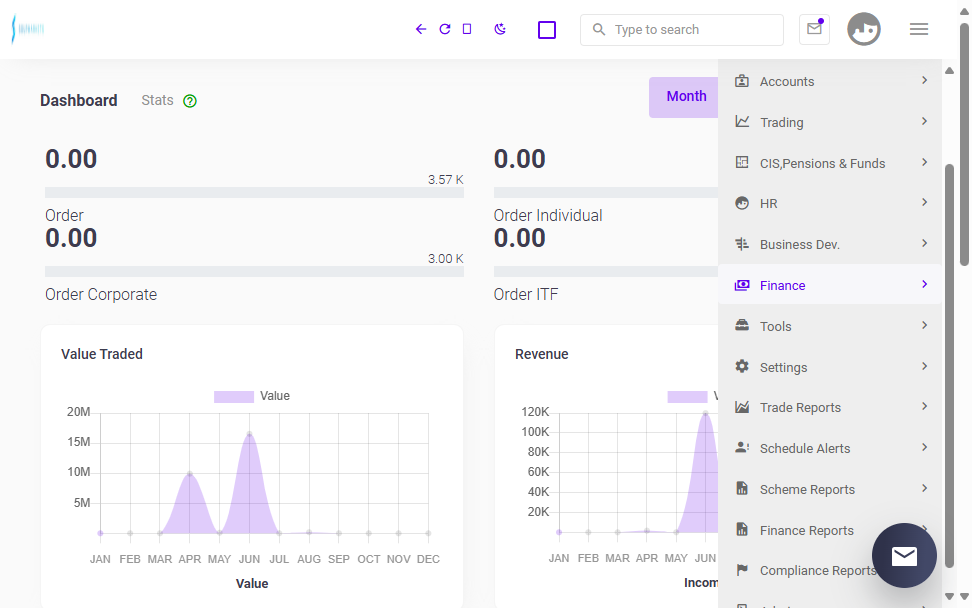Click the purple square fullscreen icon
Viewport: 972px width, 608px height.
pyautogui.click(x=547, y=30)
